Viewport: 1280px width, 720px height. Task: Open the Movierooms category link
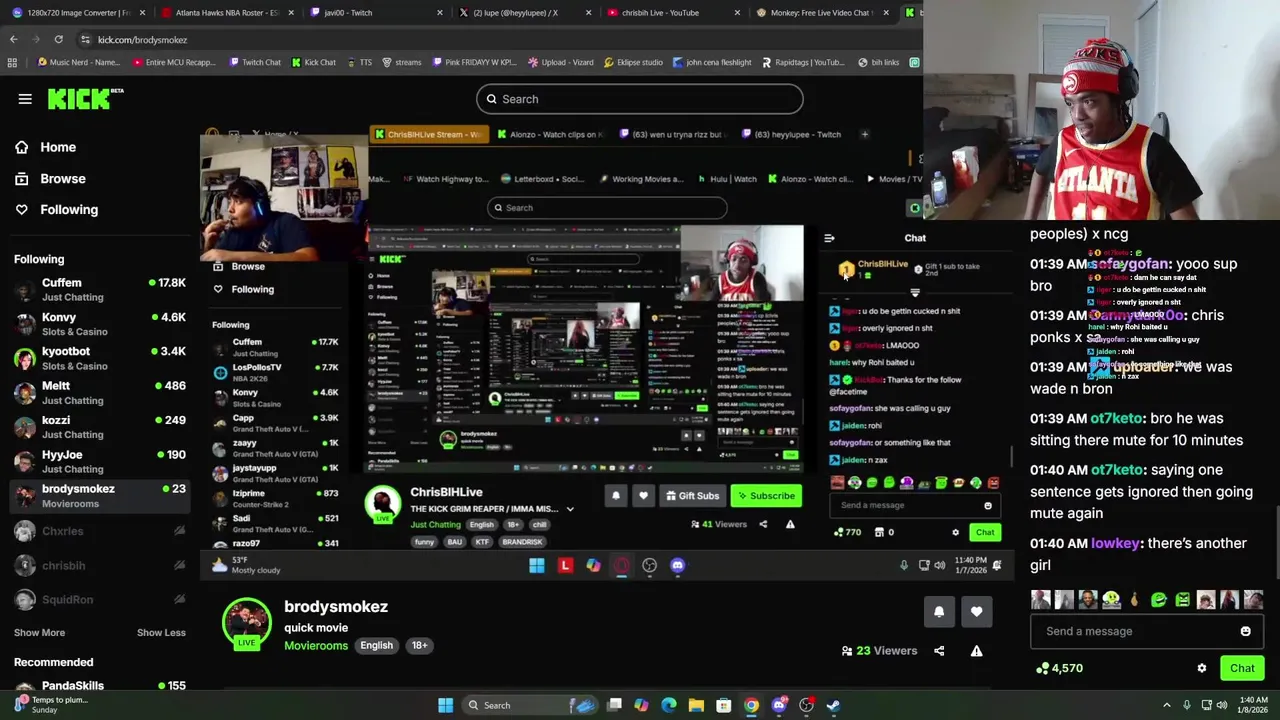pos(316,646)
